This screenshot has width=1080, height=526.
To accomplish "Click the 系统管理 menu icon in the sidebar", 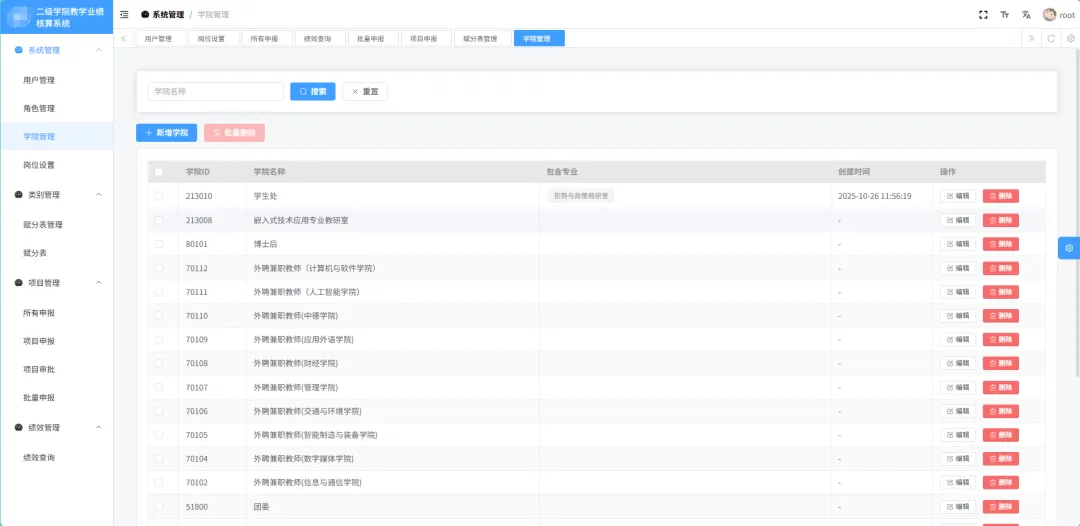I will pyautogui.click(x=19, y=50).
